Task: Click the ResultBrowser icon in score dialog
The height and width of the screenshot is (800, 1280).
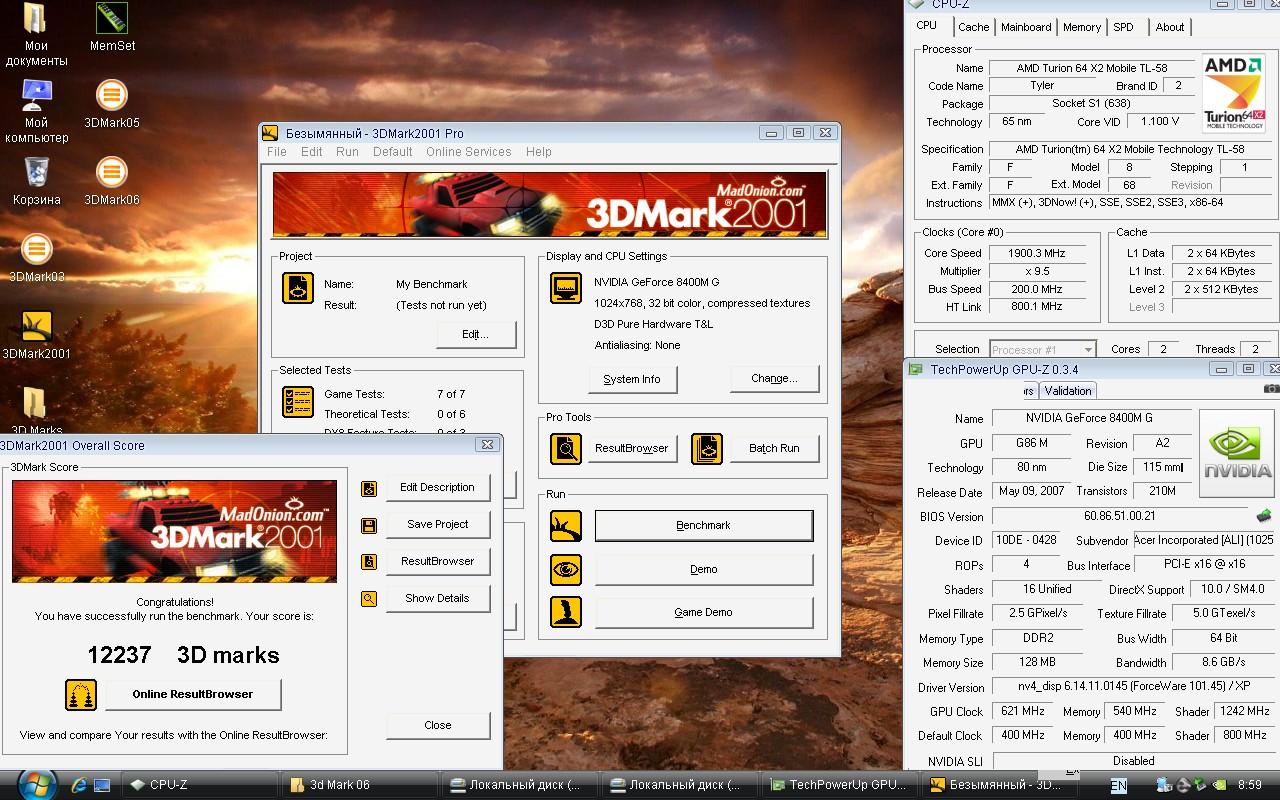Action: click(x=369, y=562)
